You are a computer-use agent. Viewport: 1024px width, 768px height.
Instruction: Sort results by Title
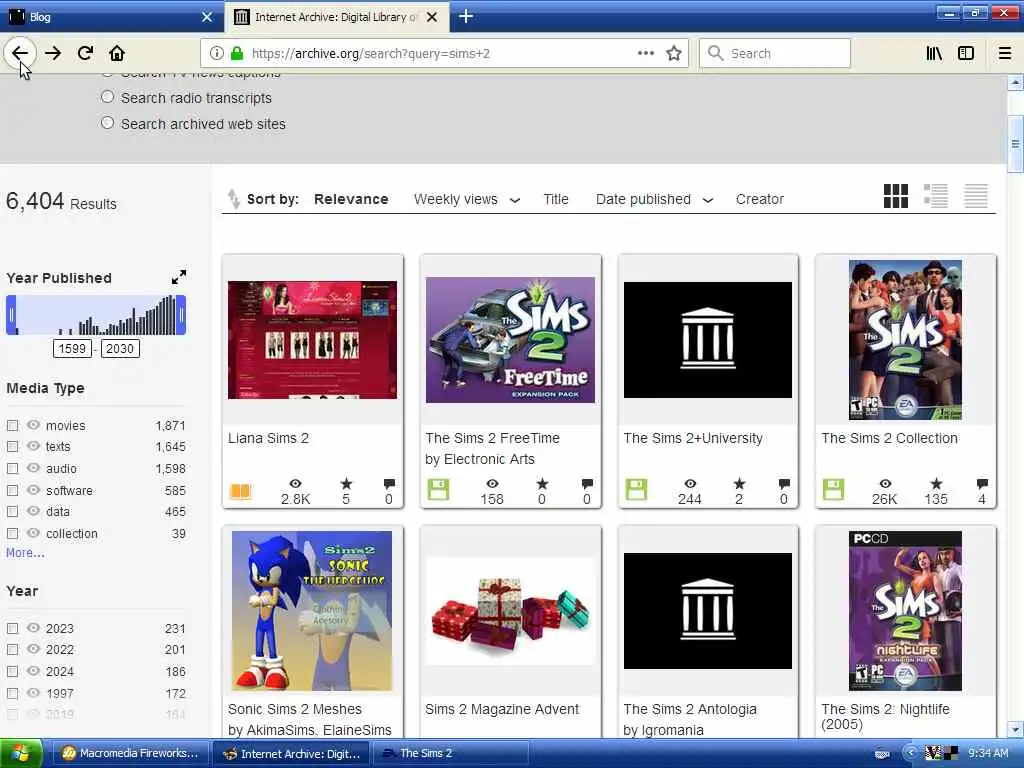(556, 199)
